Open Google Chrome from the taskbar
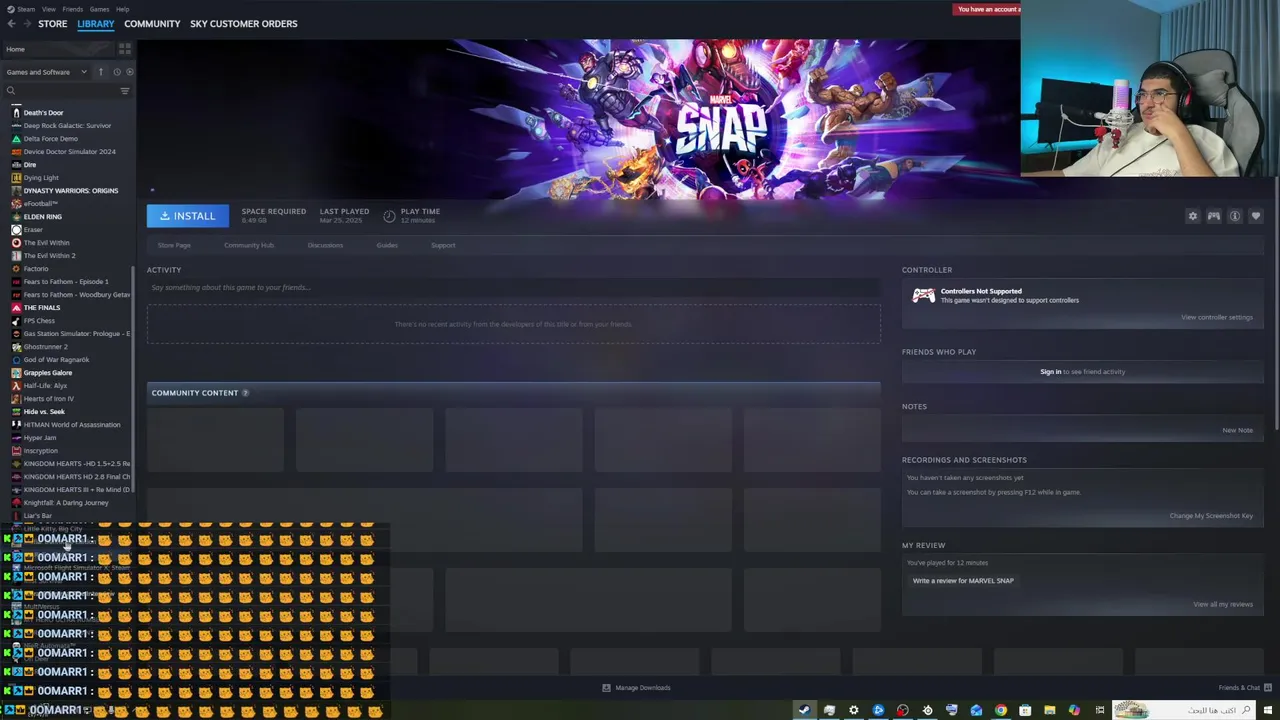The height and width of the screenshot is (720, 1280). click(1000, 710)
